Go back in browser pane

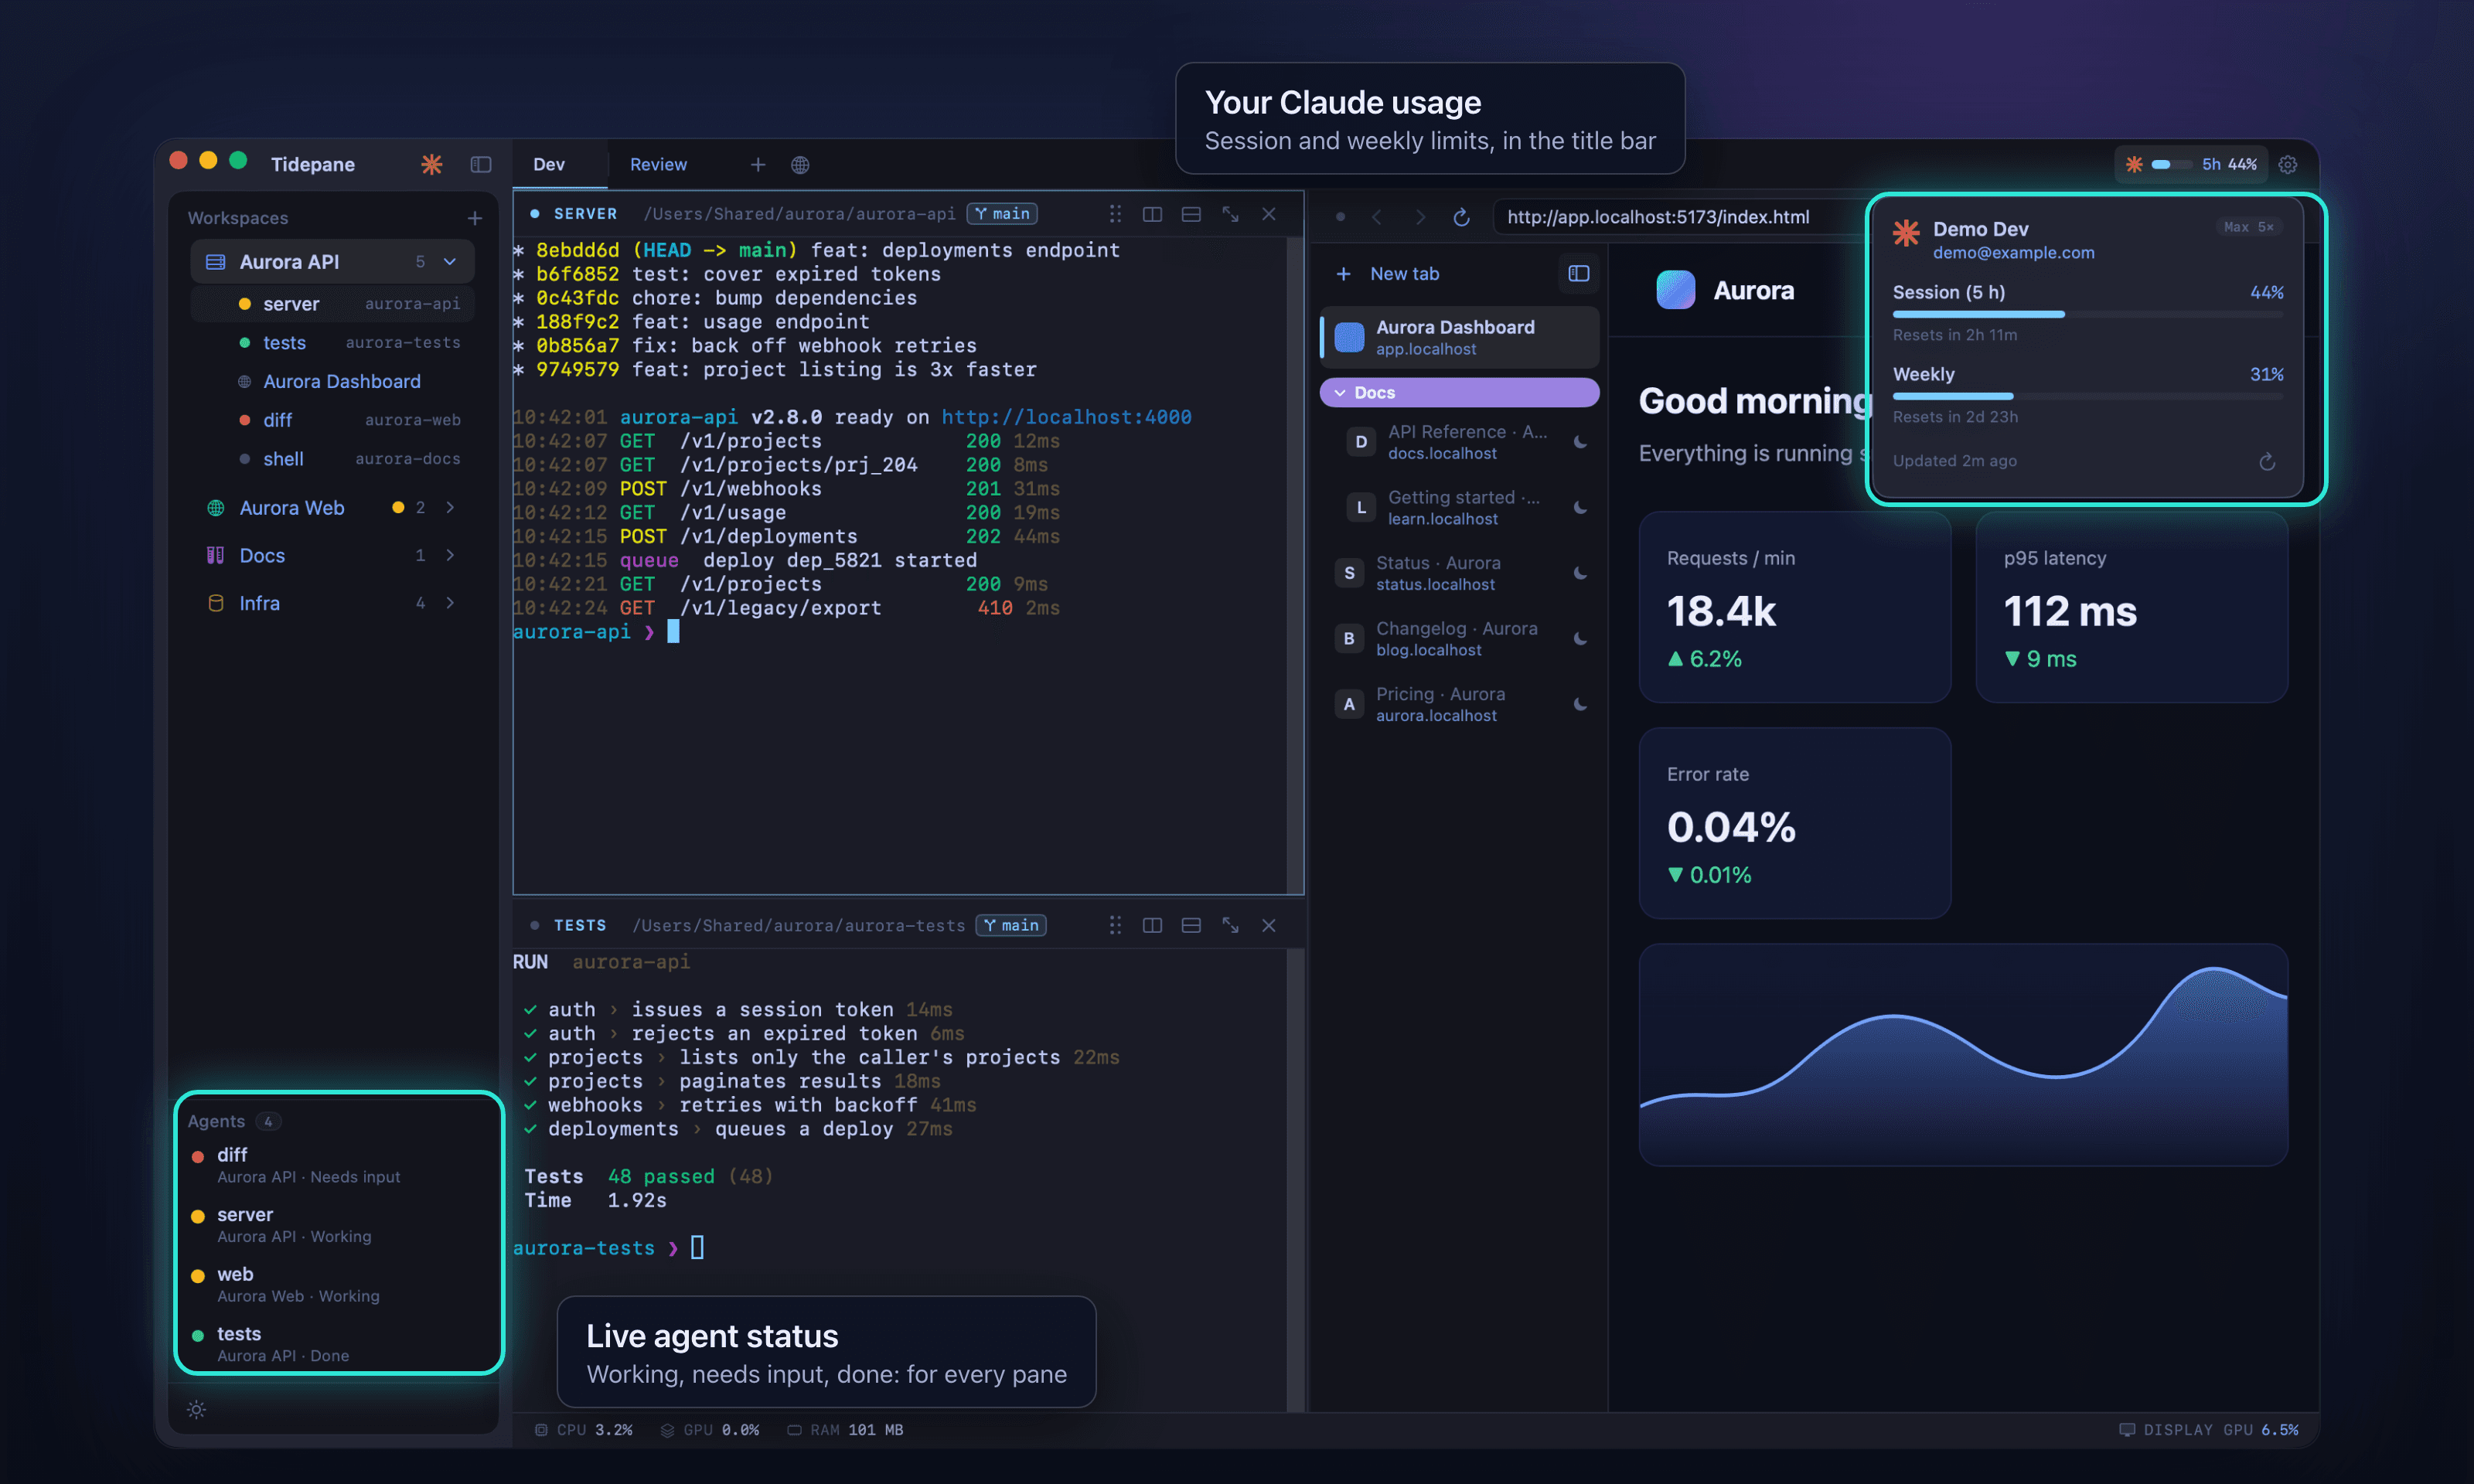[x=1377, y=217]
